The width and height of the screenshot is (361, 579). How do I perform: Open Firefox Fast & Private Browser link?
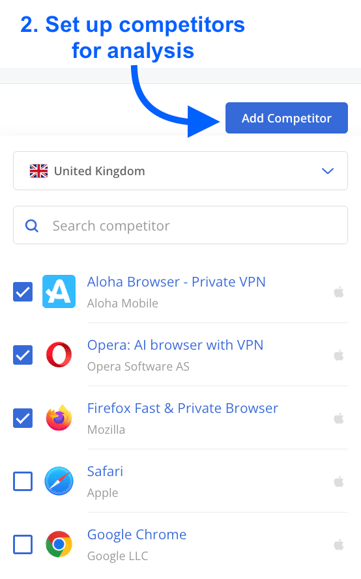point(182,408)
